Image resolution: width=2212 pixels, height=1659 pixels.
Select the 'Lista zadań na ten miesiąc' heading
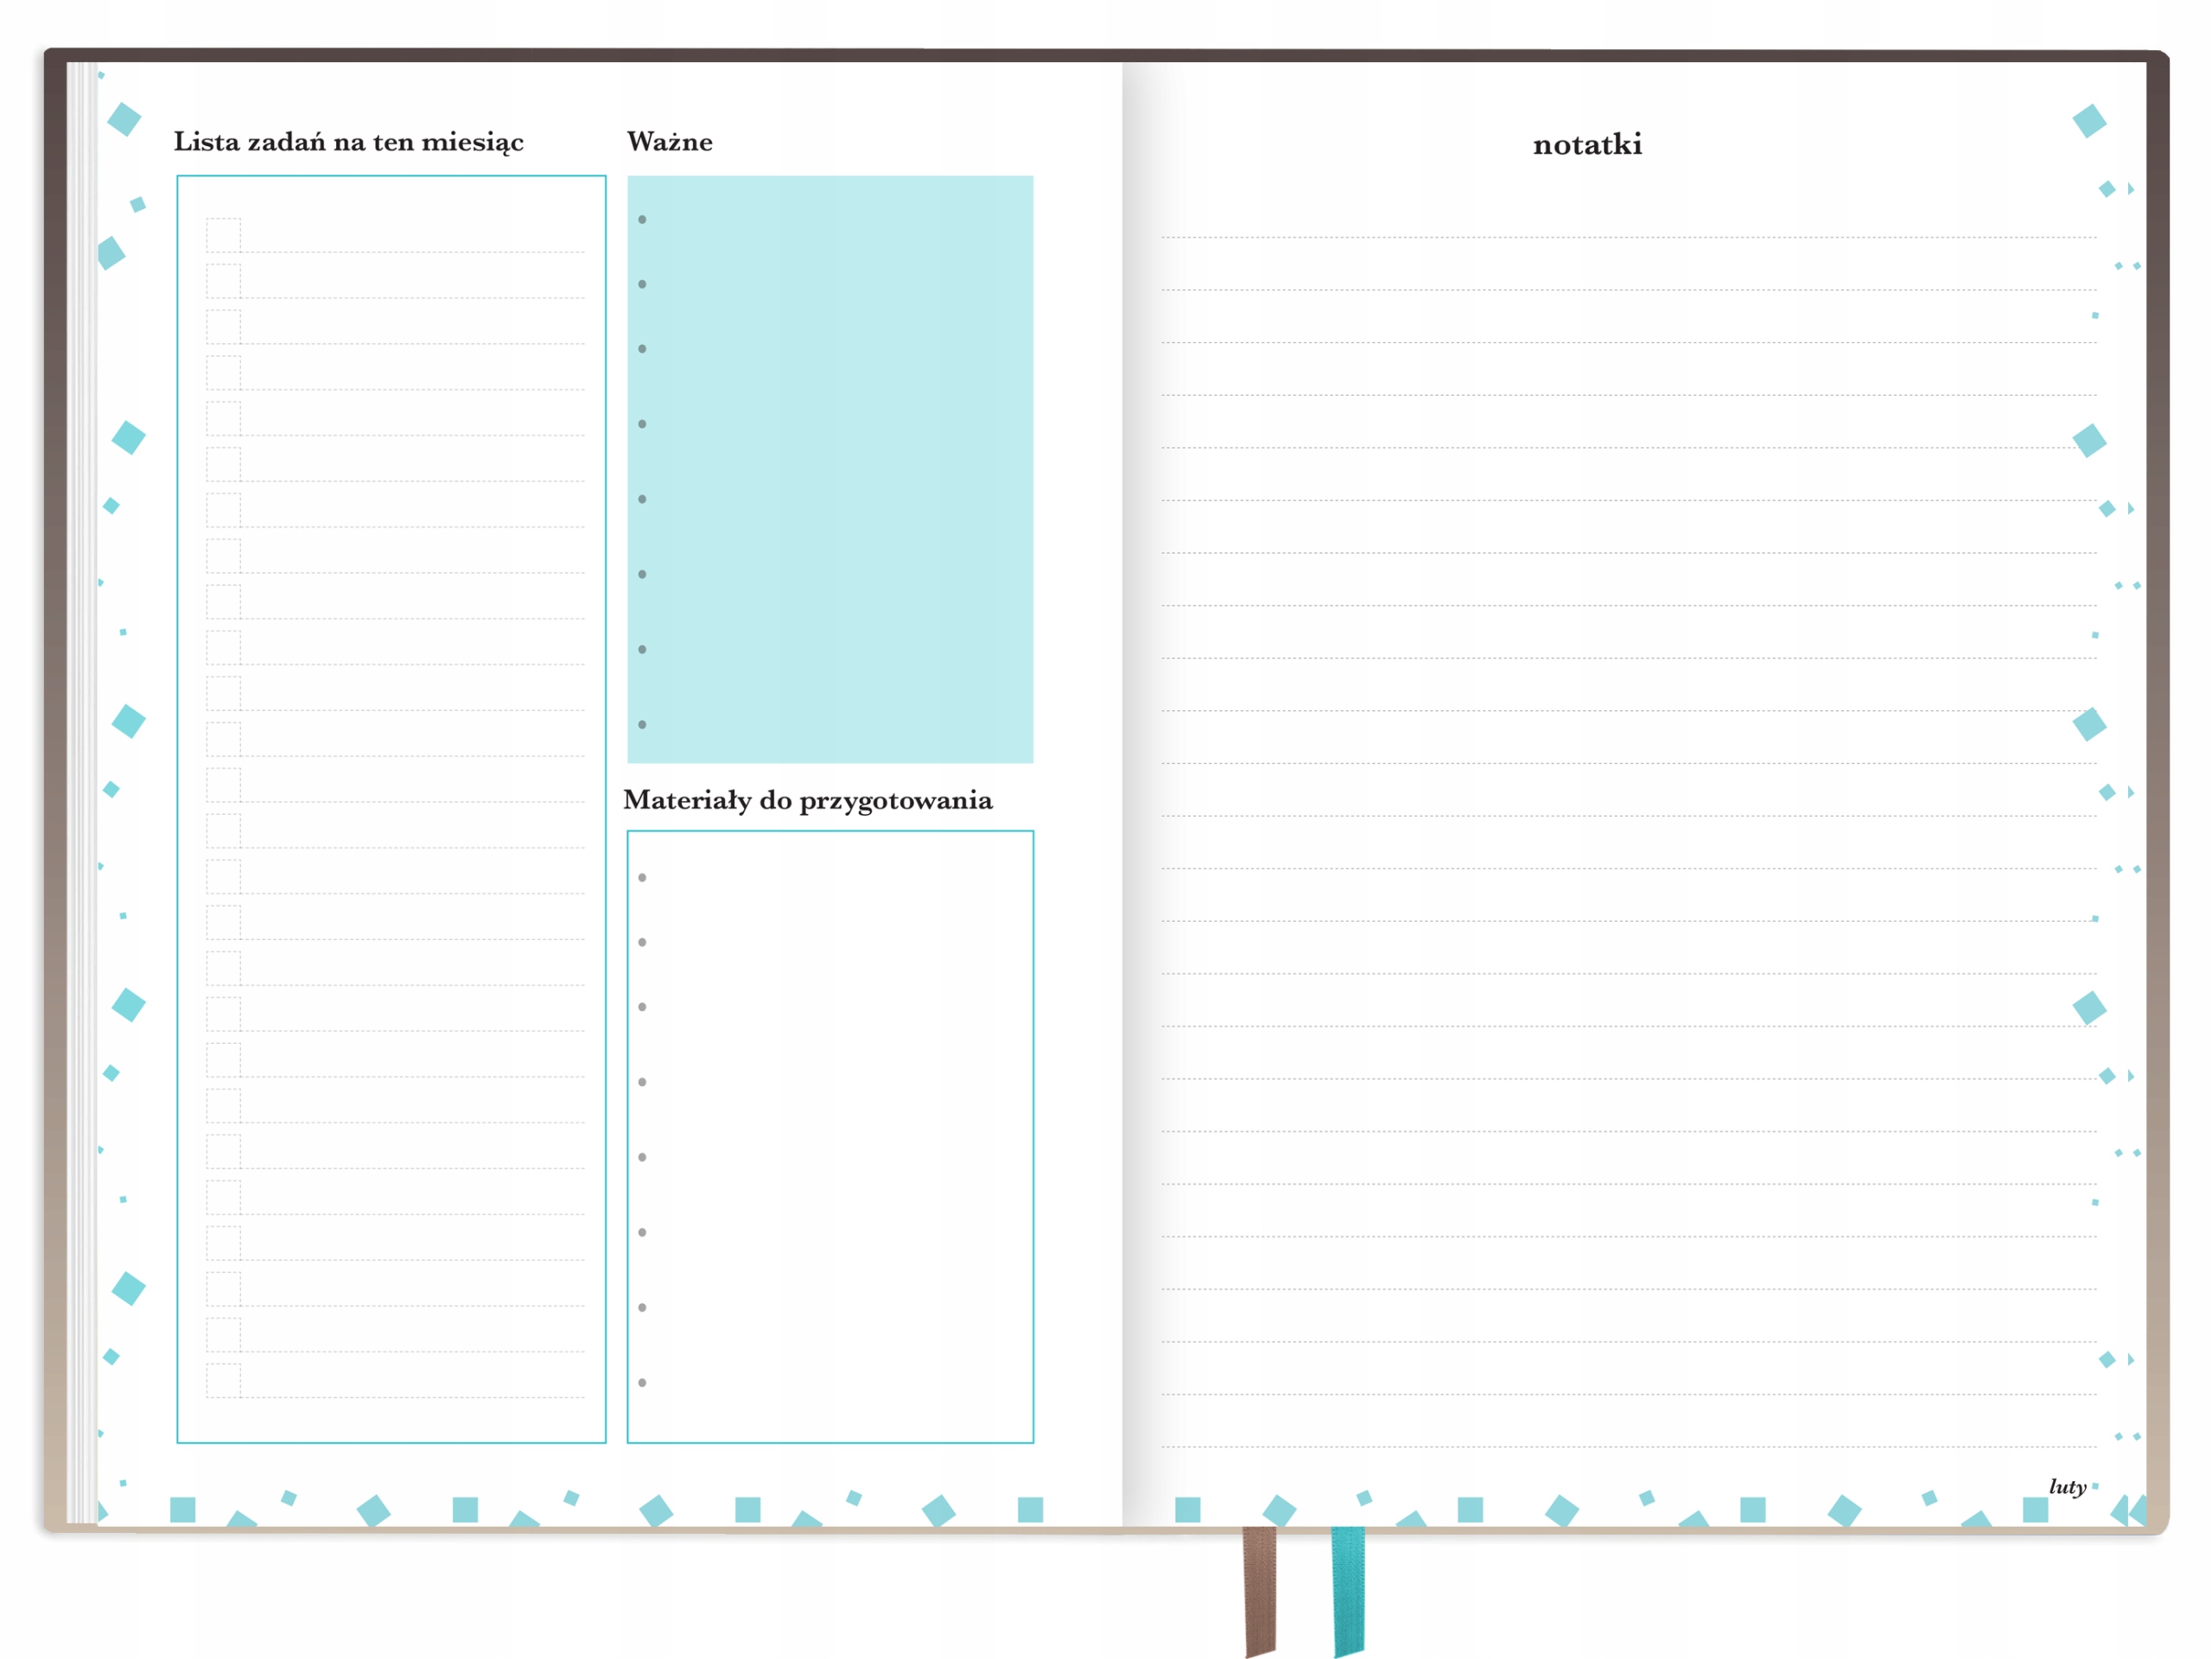[x=348, y=142]
